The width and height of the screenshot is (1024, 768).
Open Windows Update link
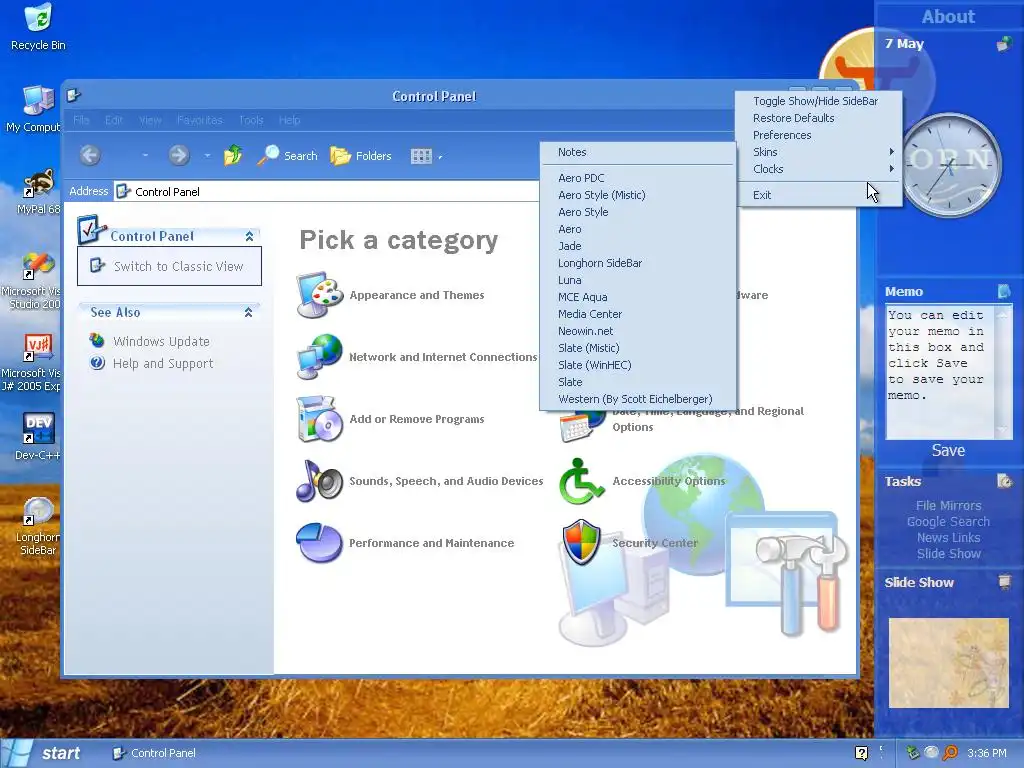[x=161, y=341]
